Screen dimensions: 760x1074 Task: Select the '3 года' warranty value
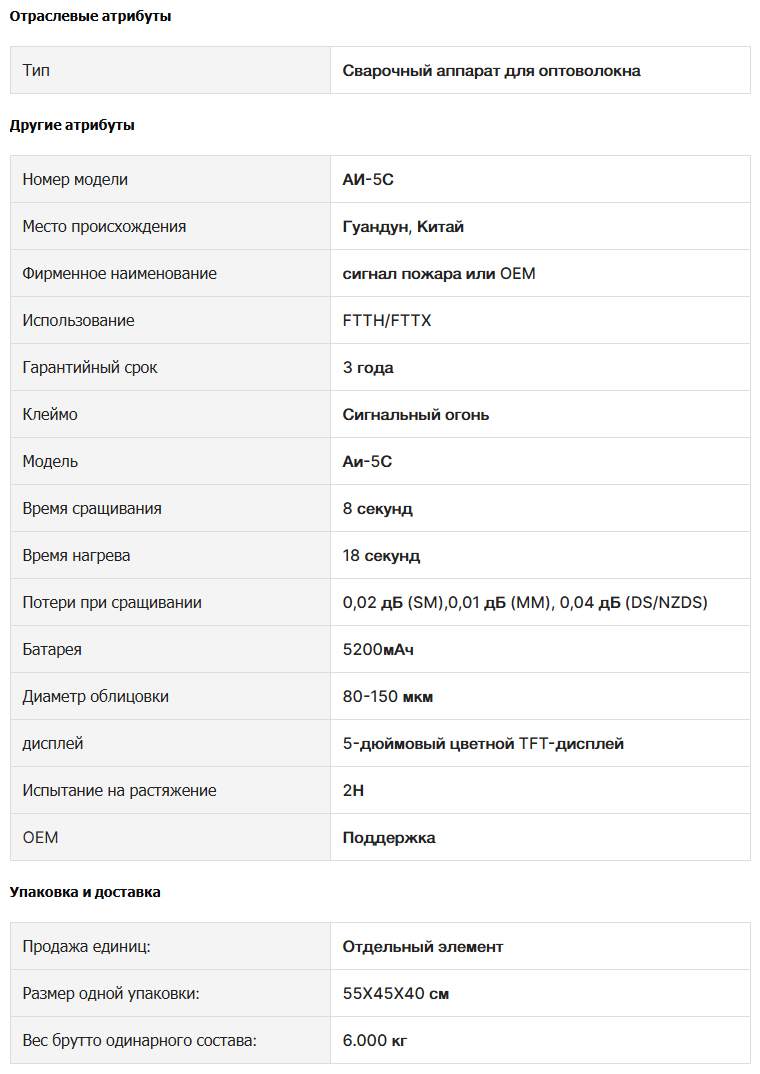pyautogui.click(x=368, y=368)
